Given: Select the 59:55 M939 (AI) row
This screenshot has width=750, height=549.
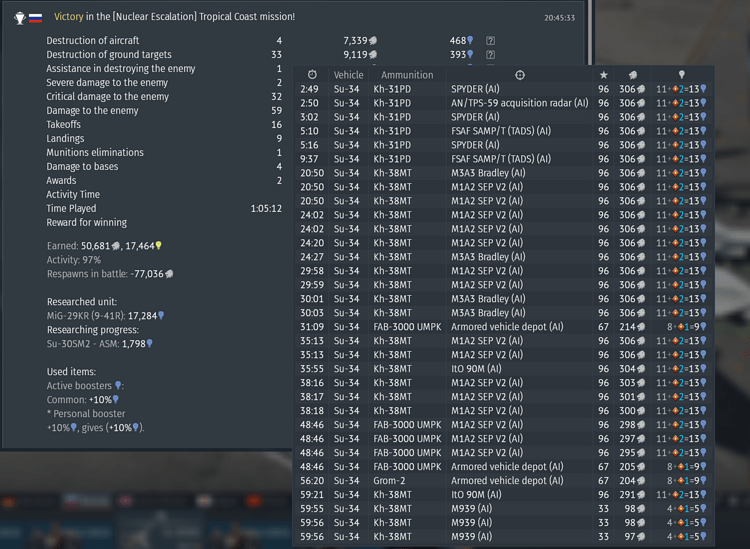Looking at the screenshot, I should pos(503,508).
